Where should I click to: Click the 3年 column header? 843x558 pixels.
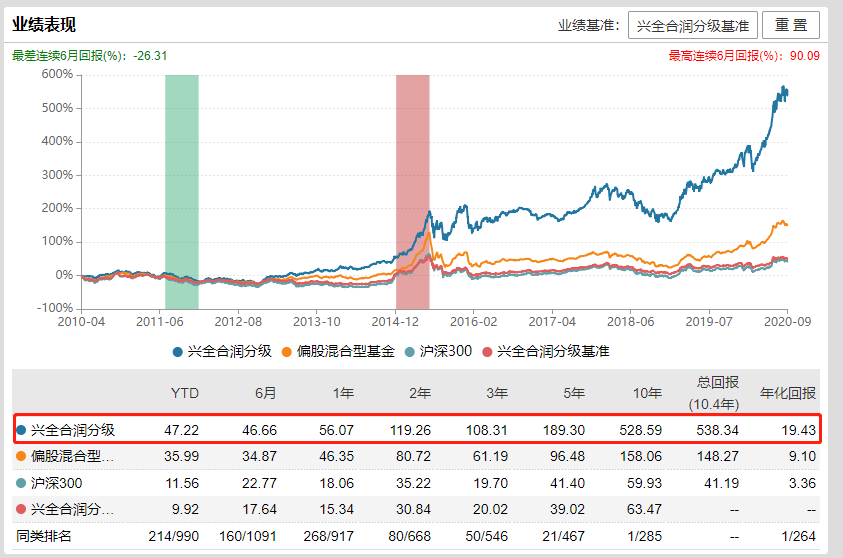(497, 394)
